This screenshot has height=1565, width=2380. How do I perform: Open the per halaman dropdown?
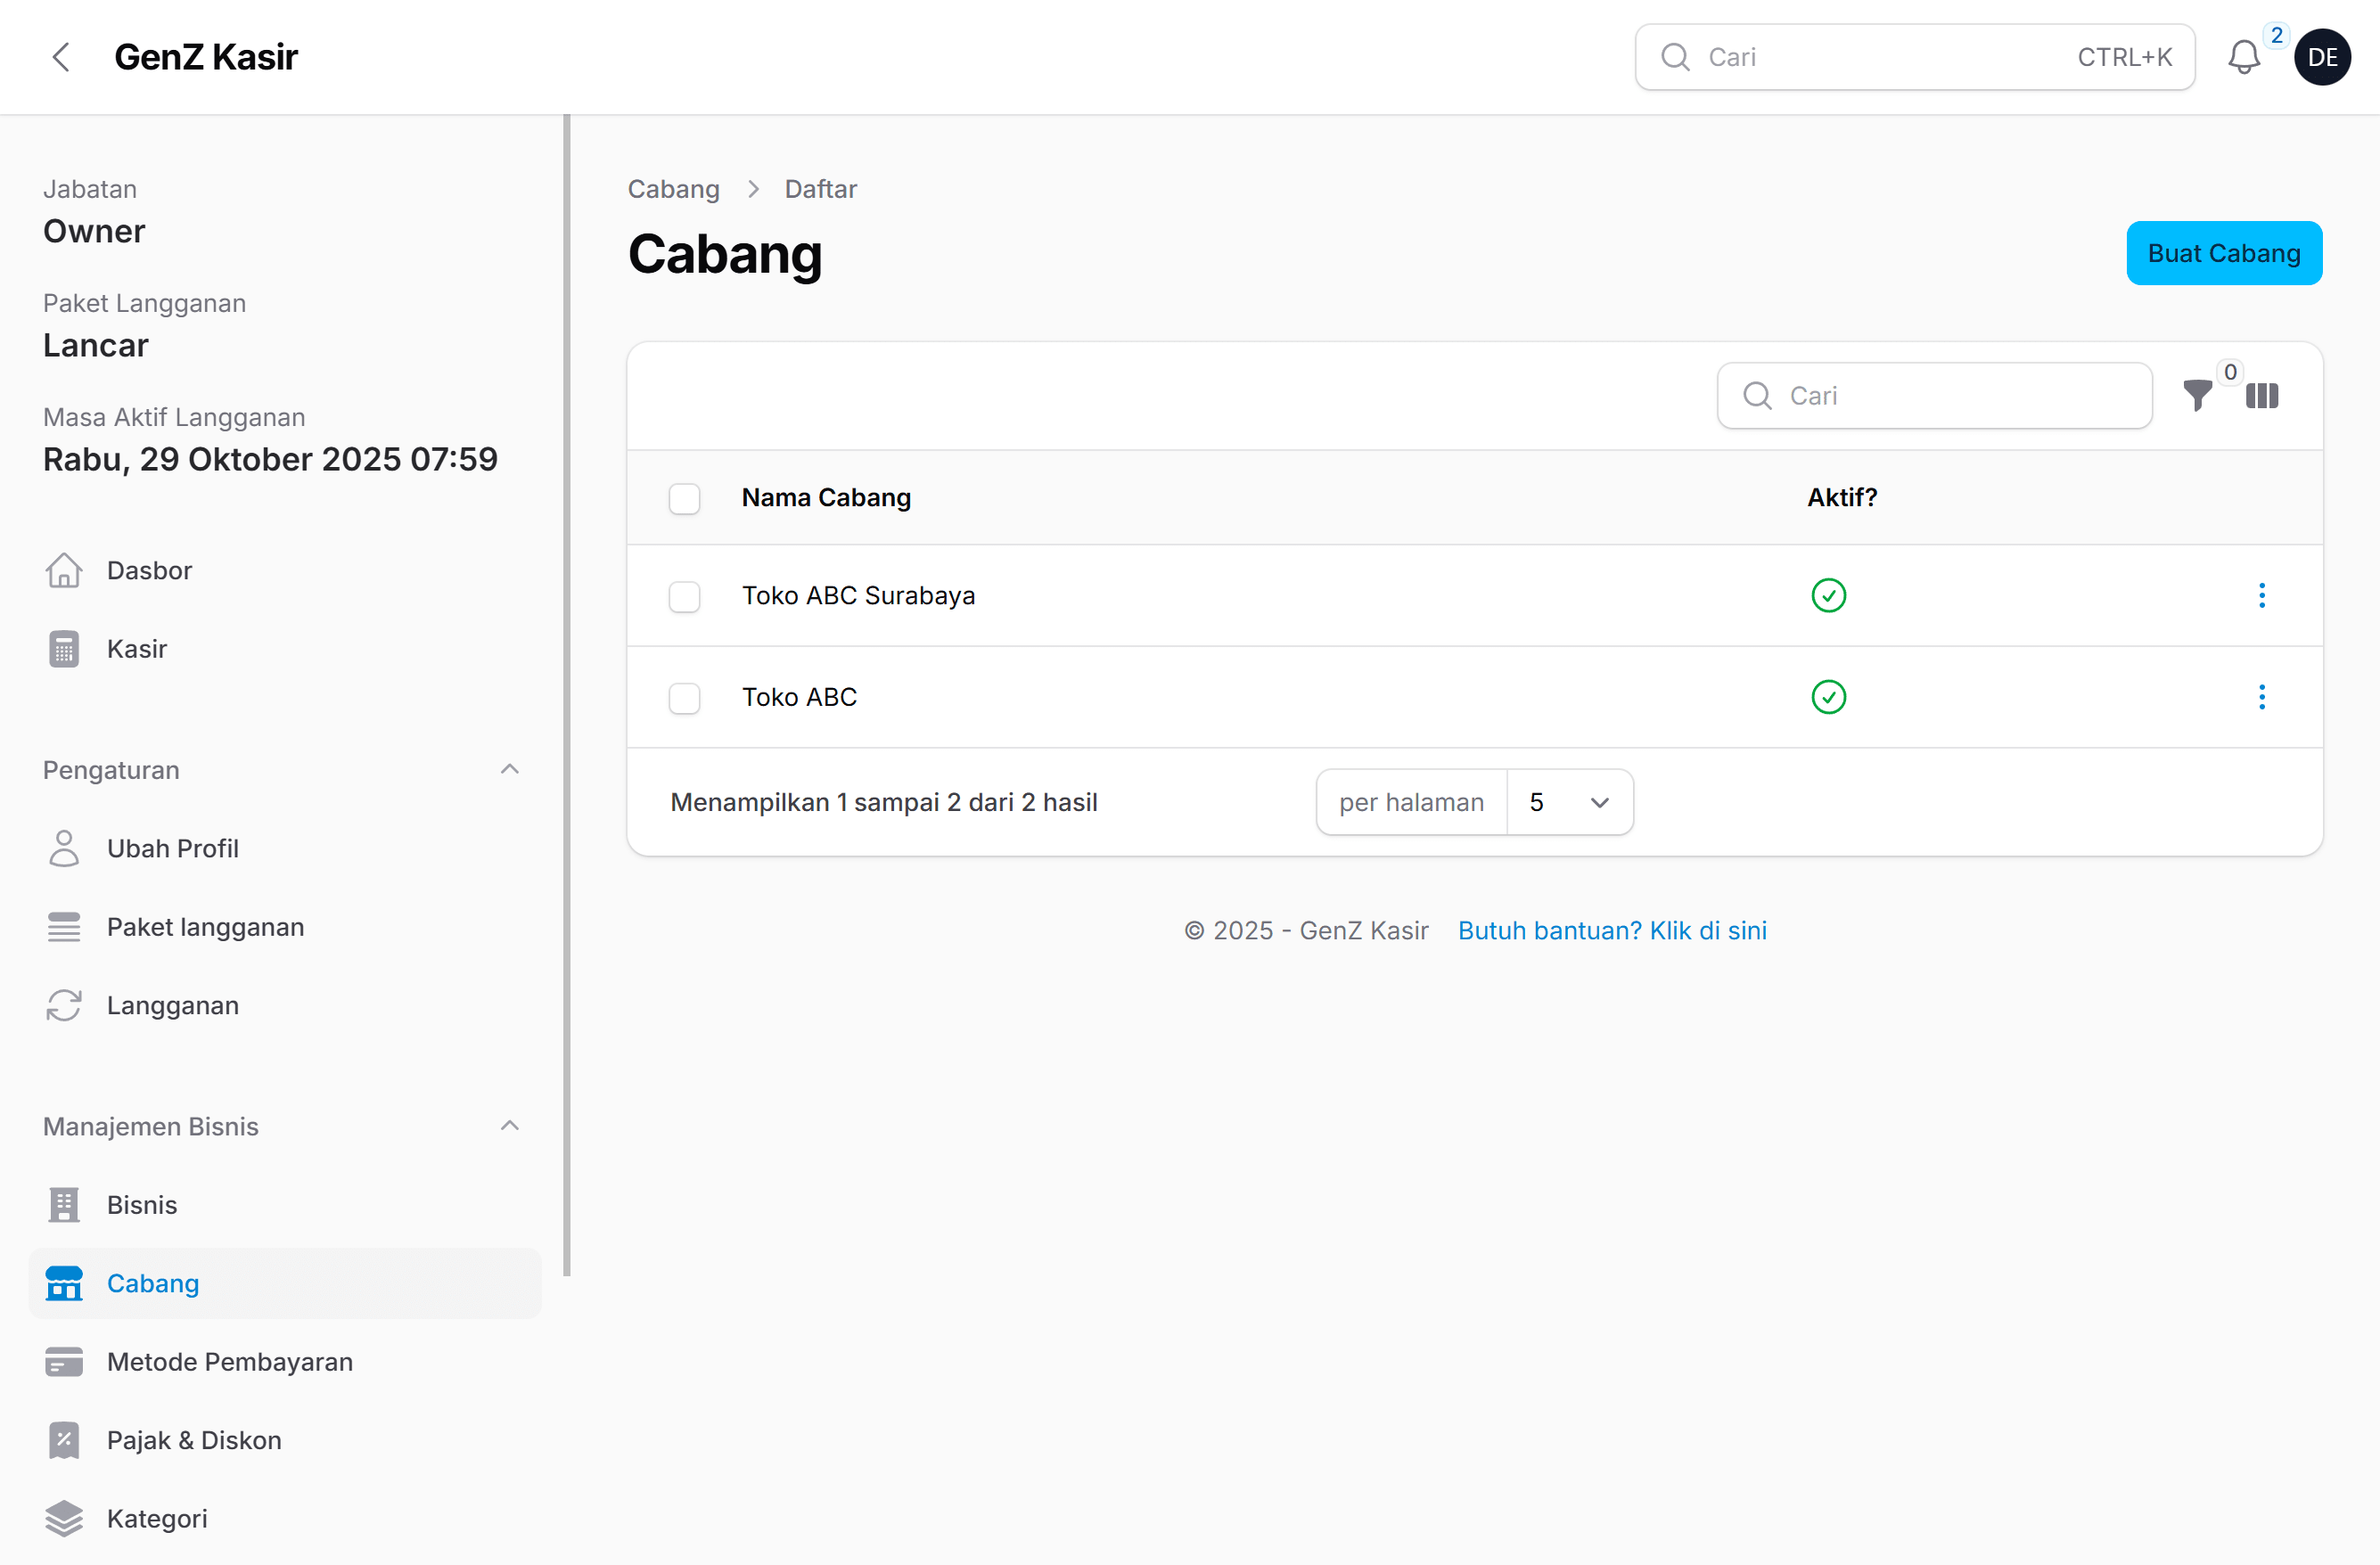pos(1568,802)
